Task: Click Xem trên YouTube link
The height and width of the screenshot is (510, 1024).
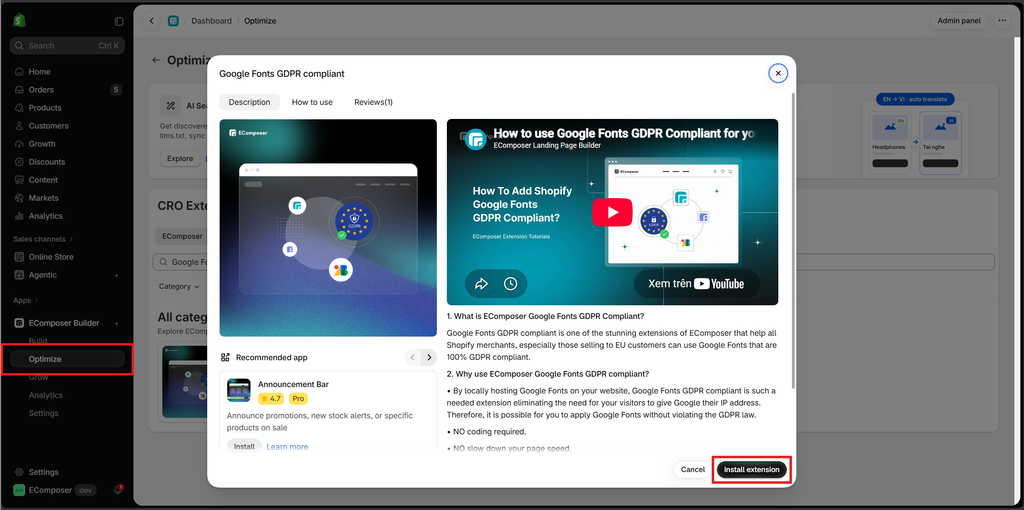Action: click(x=696, y=283)
